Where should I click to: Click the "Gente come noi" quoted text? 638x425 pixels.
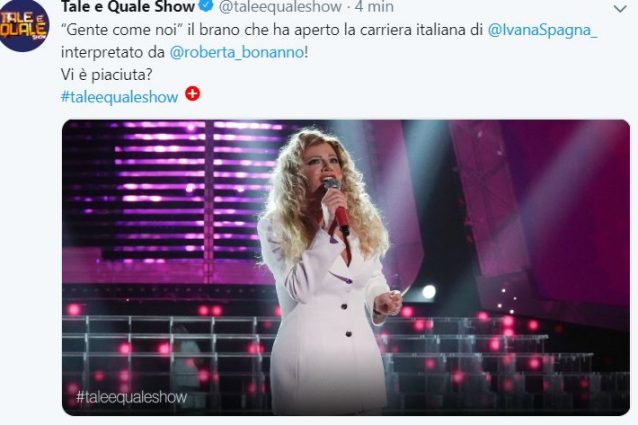pyautogui.click(x=122, y=30)
